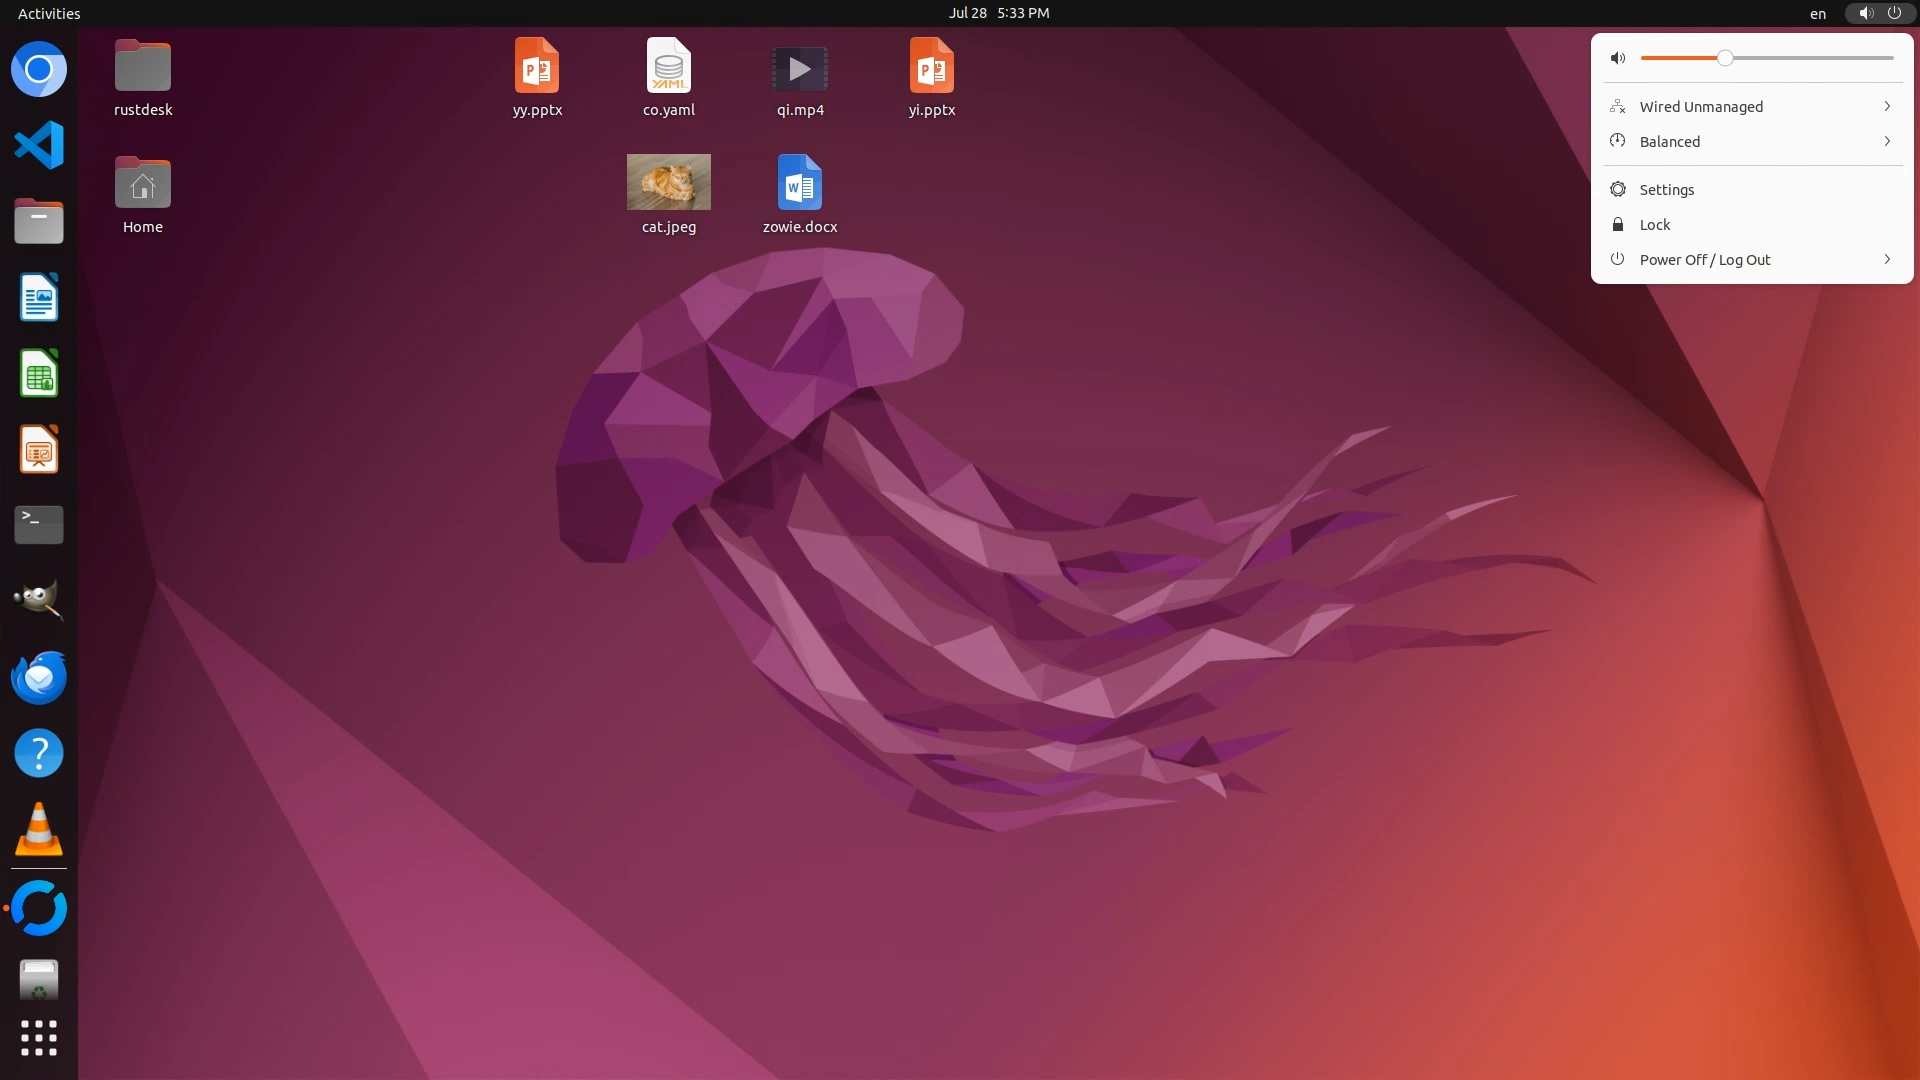Screen dimensions: 1920x1080
Task: Open LibreOffice Impress from dock
Action: click(39, 449)
